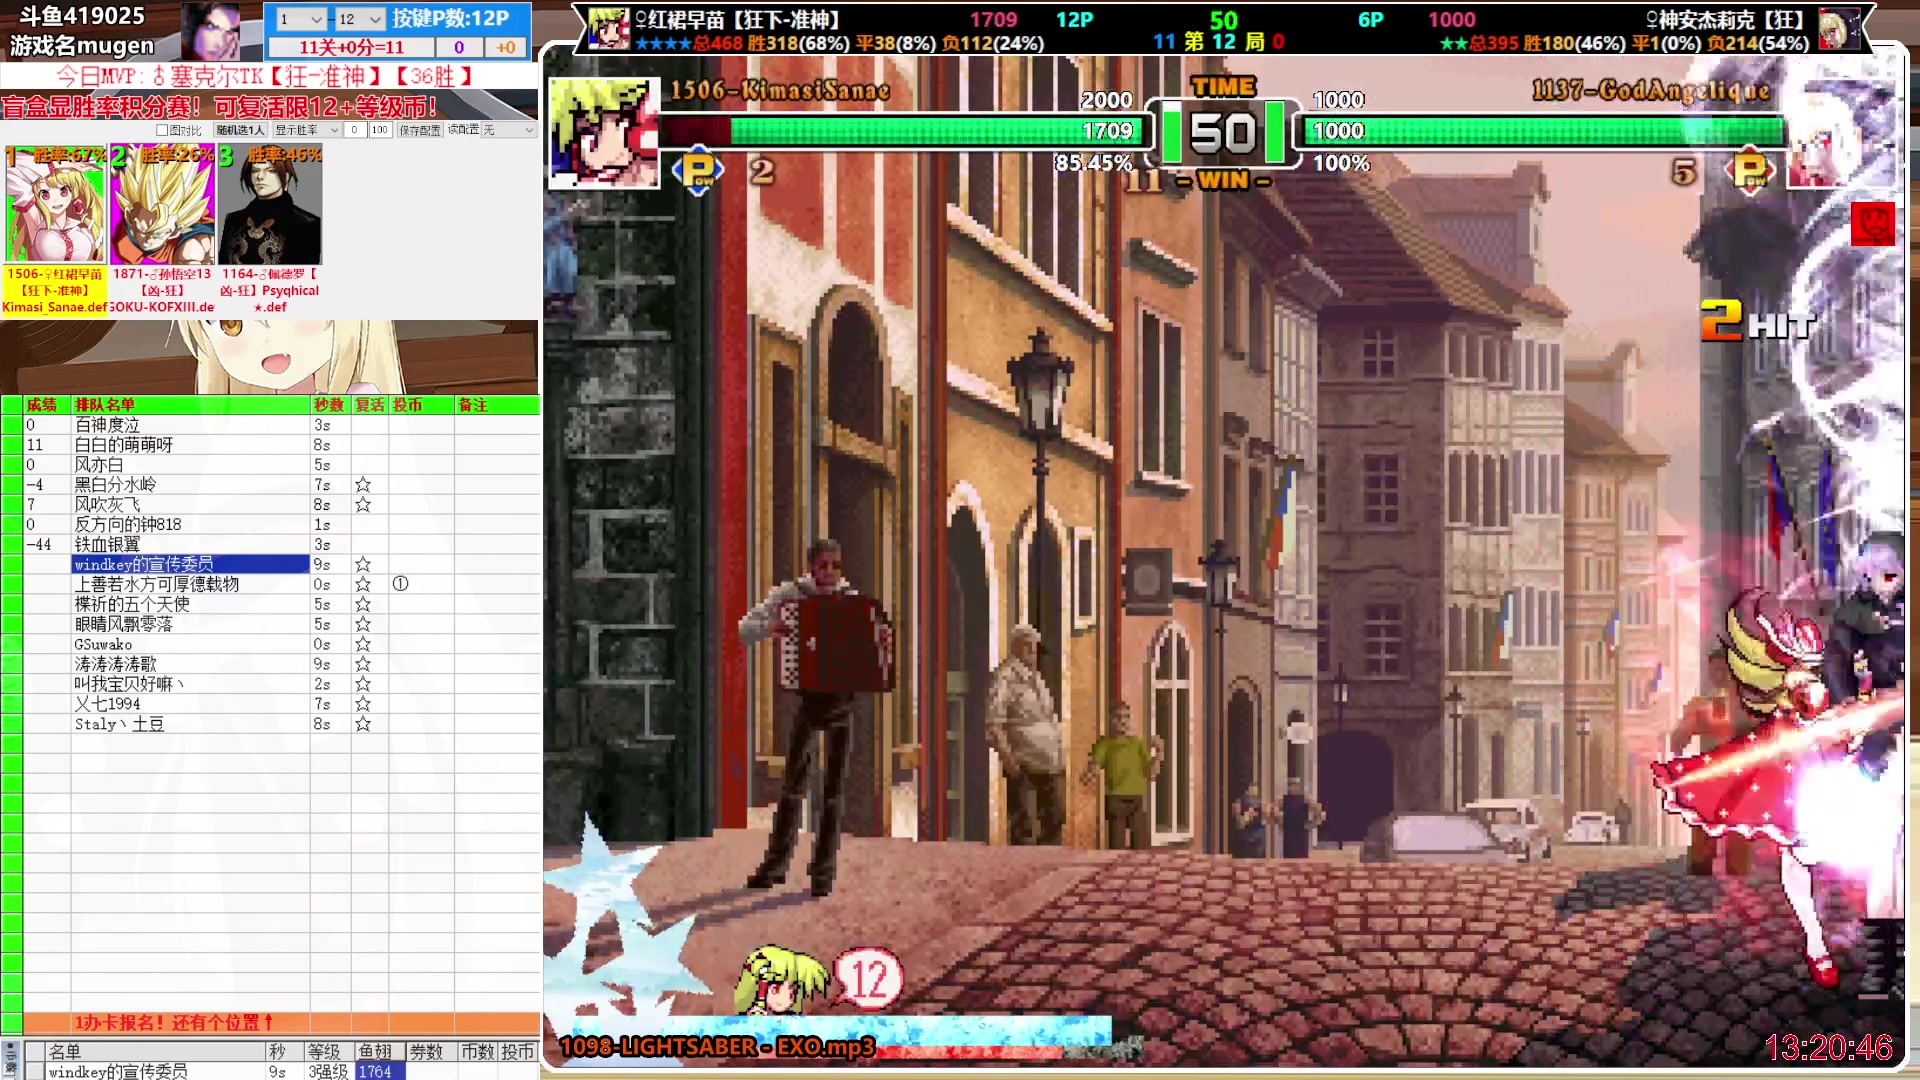Click the 秒数 column header

point(329,405)
